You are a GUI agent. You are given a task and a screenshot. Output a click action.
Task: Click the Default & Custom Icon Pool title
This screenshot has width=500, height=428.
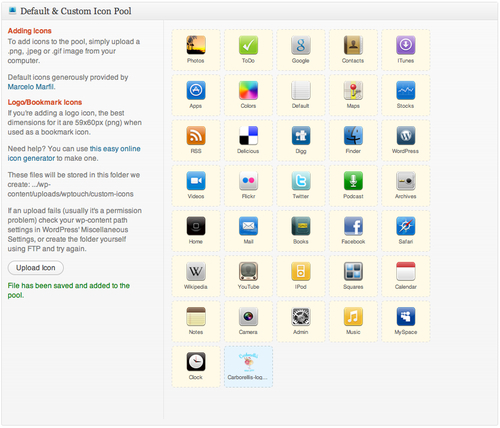[x=76, y=11]
